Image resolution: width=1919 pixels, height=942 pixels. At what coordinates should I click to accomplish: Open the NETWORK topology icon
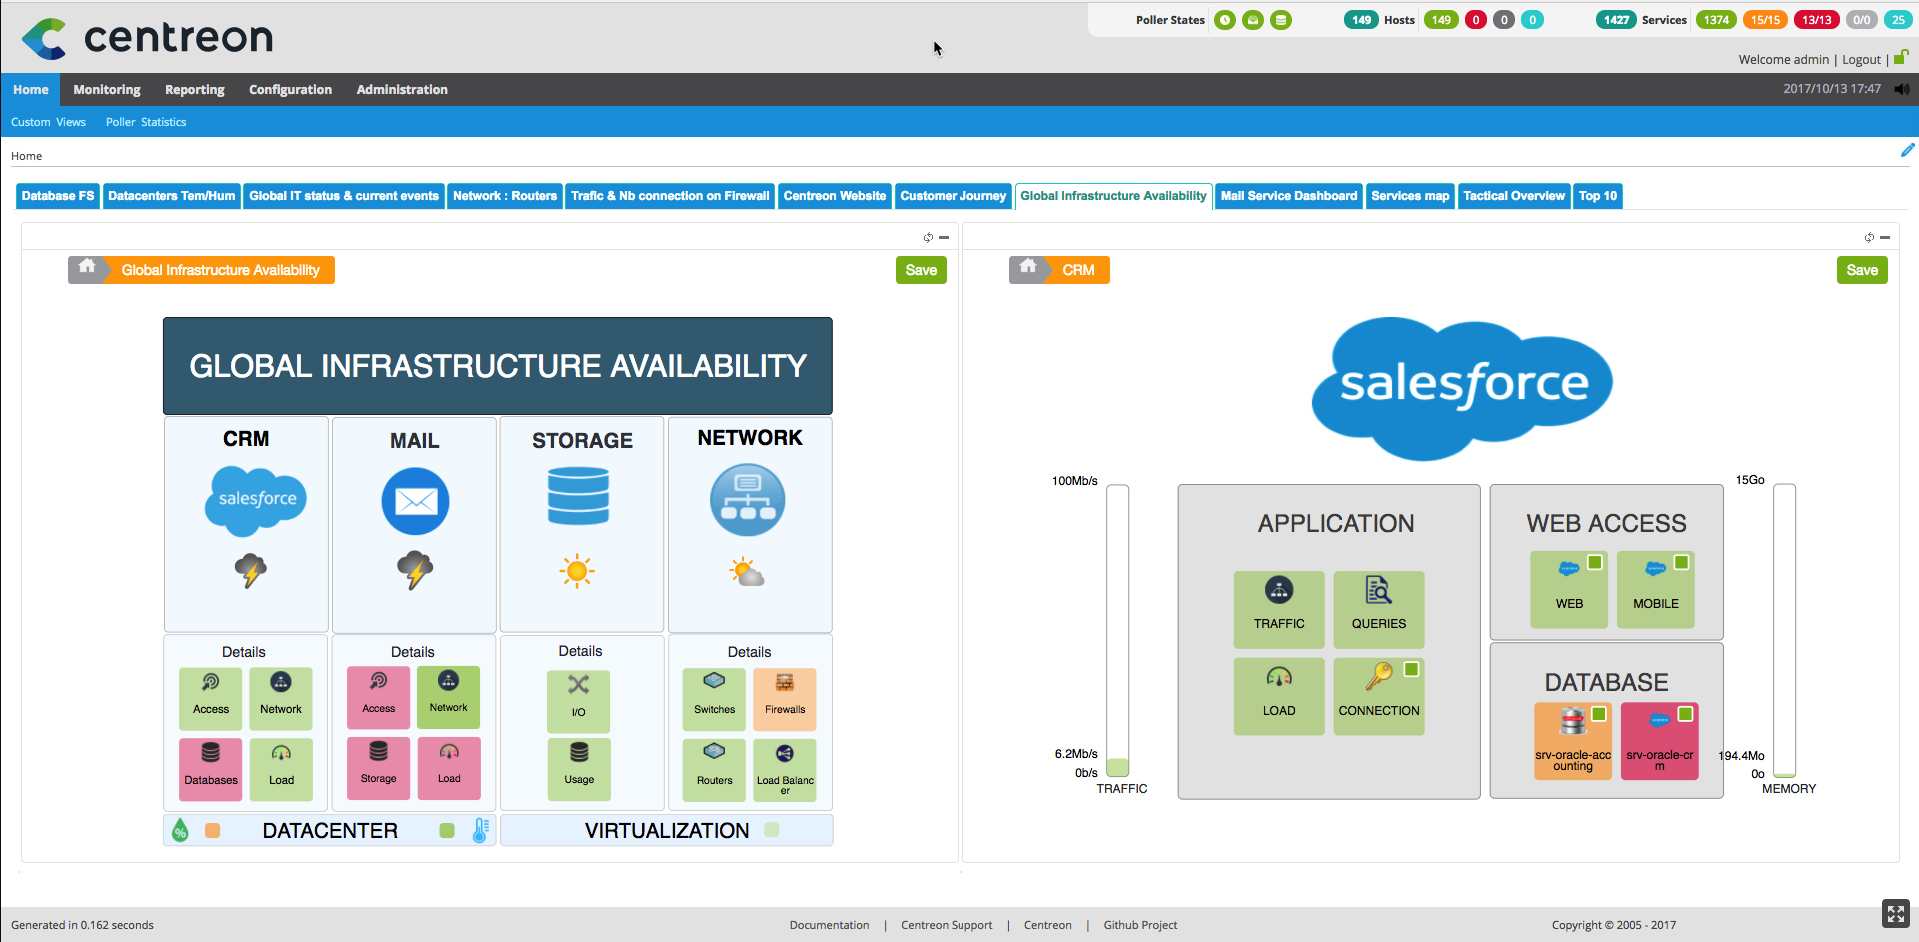pyautogui.click(x=747, y=500)
